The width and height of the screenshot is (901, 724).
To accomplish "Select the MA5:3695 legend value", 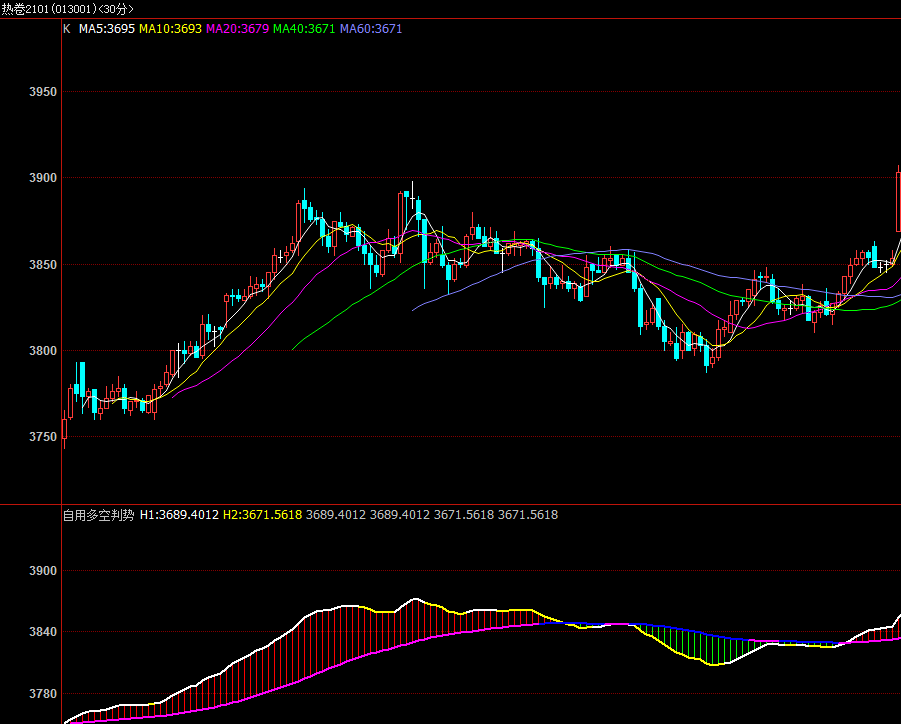I will pyautogui.click(x=107, y=29).
